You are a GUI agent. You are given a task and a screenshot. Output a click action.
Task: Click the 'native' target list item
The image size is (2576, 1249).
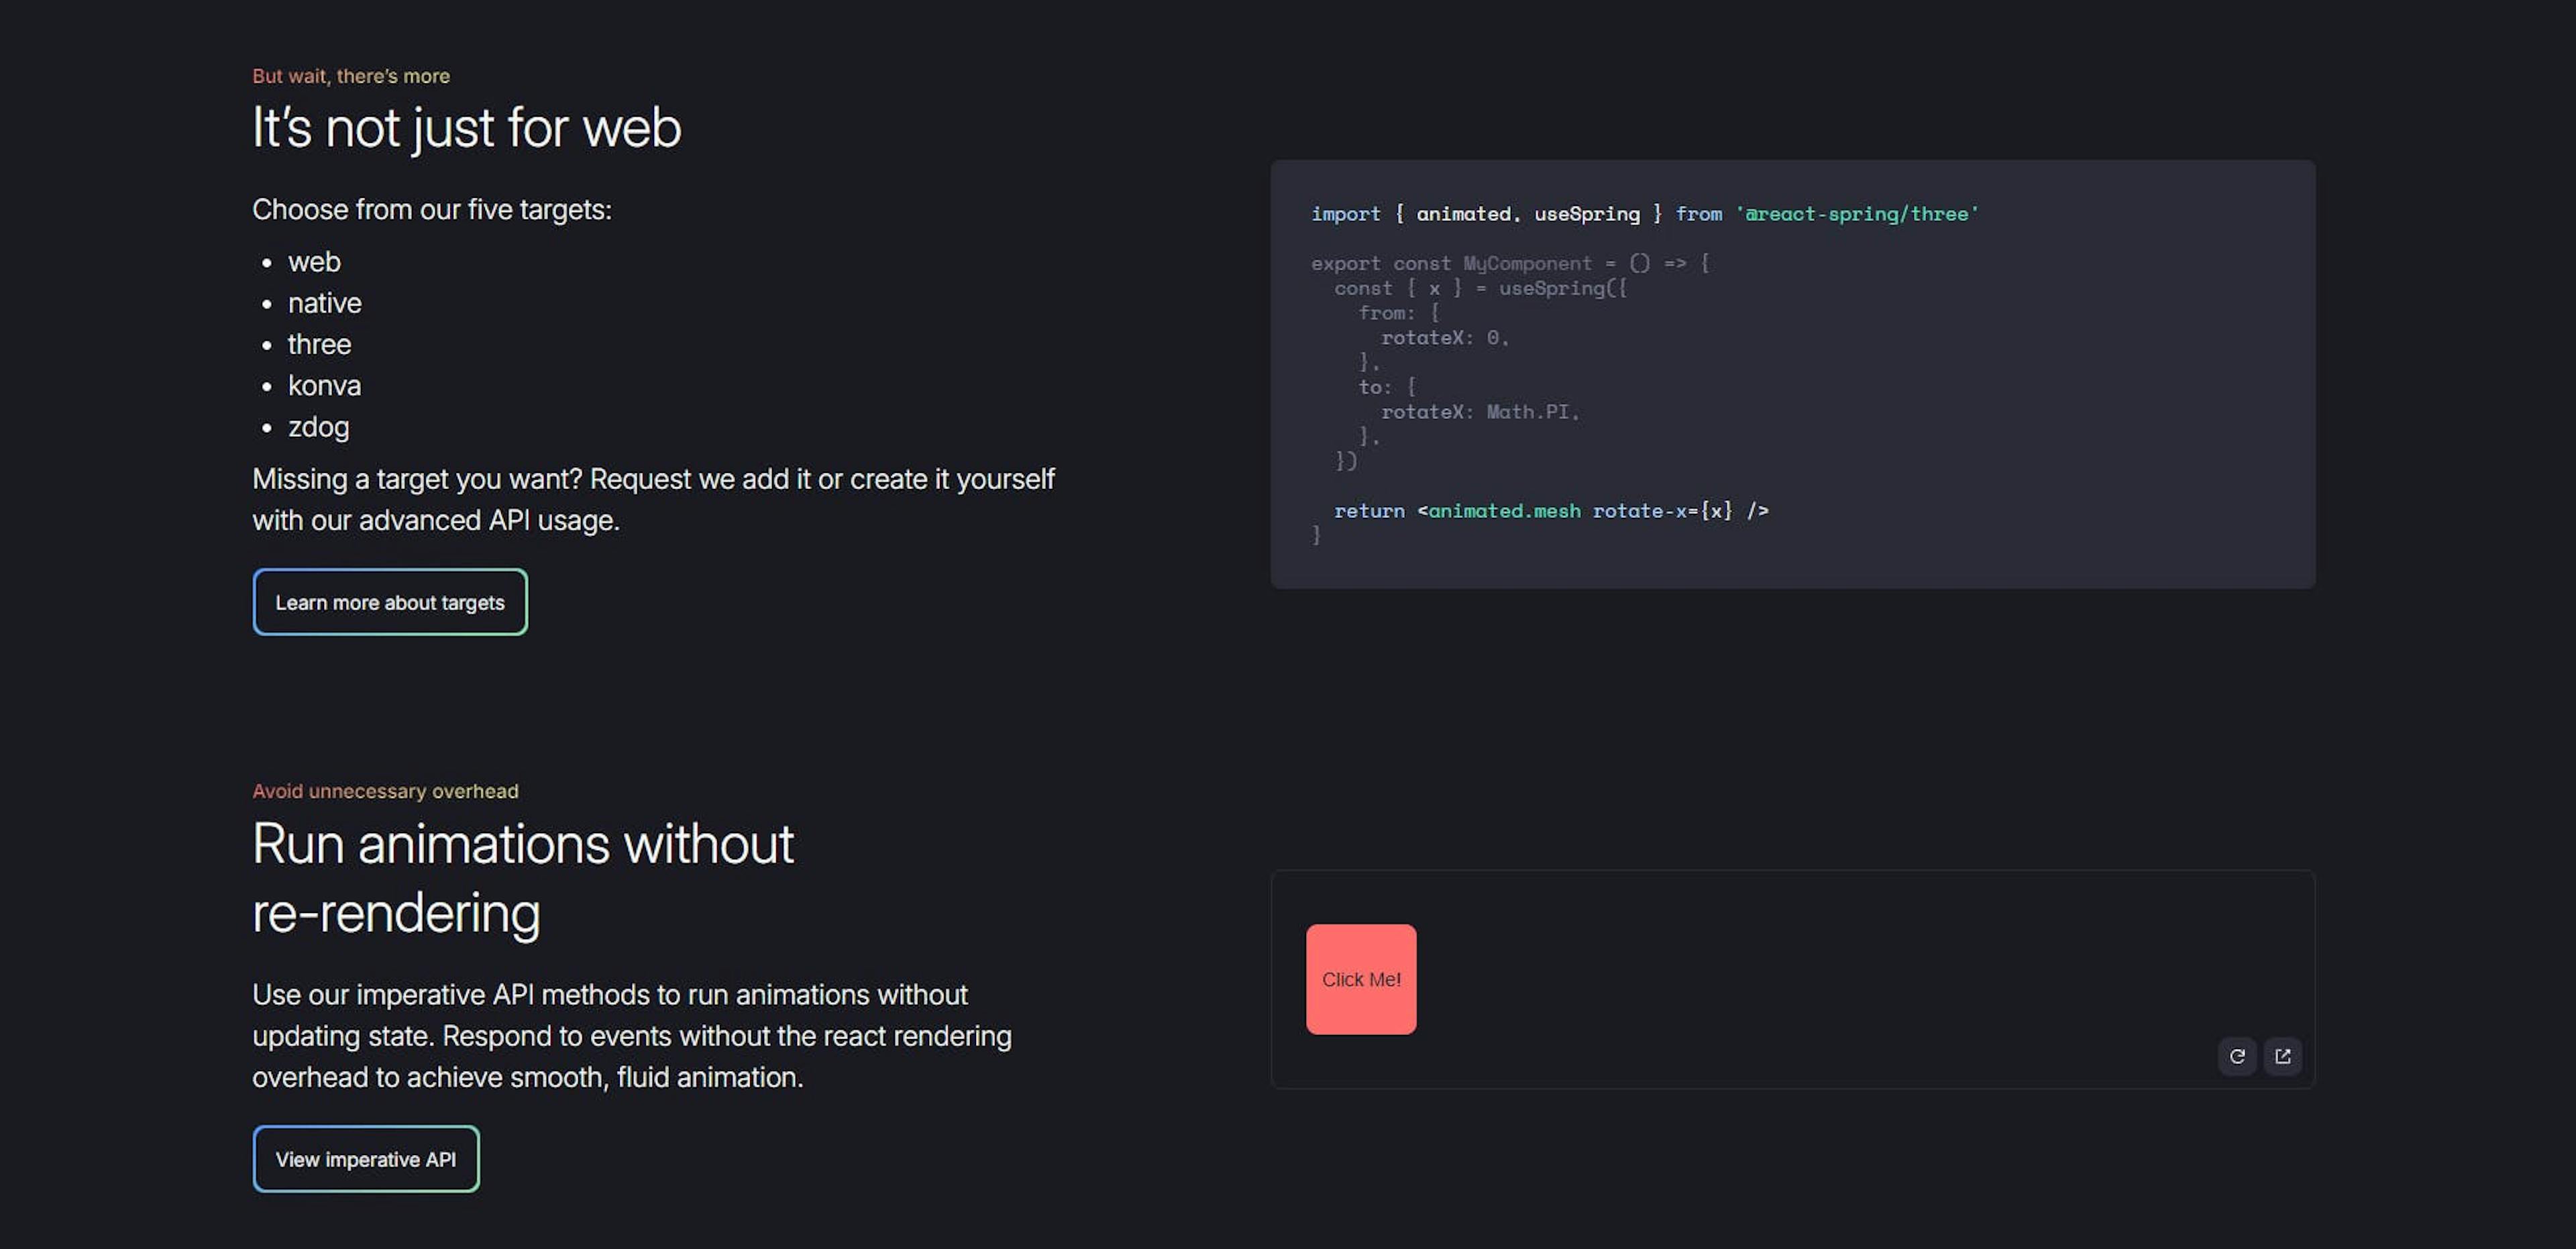click(x=324, y=303)
